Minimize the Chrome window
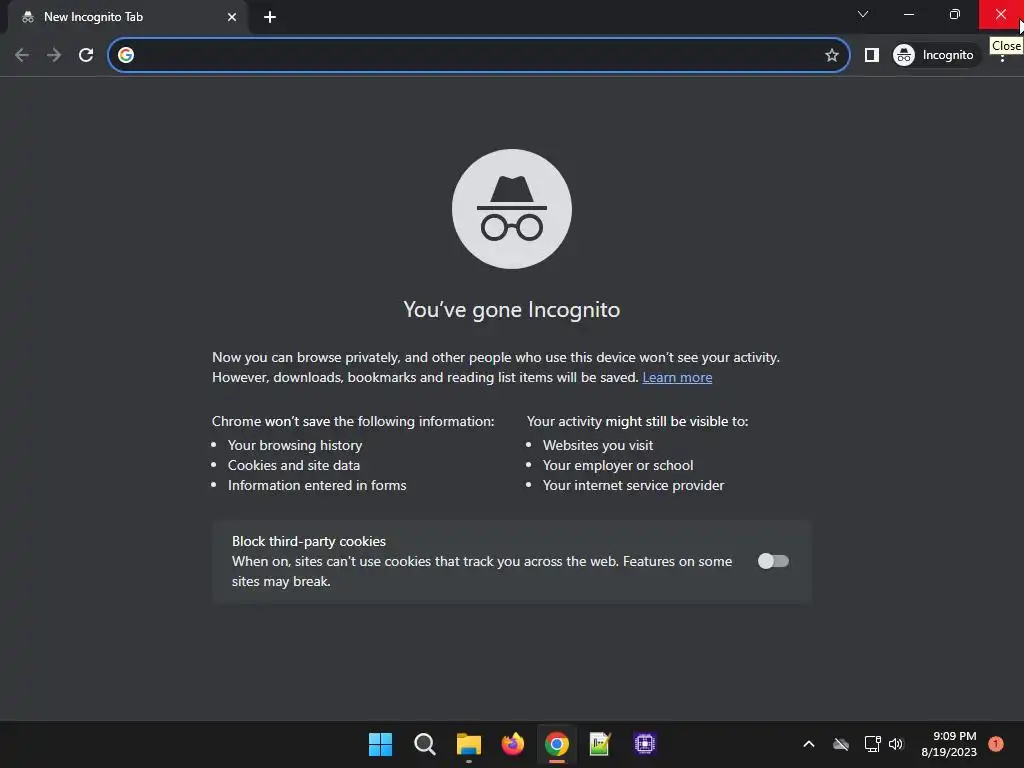The image size is (1024, 768). coord(909,14)
